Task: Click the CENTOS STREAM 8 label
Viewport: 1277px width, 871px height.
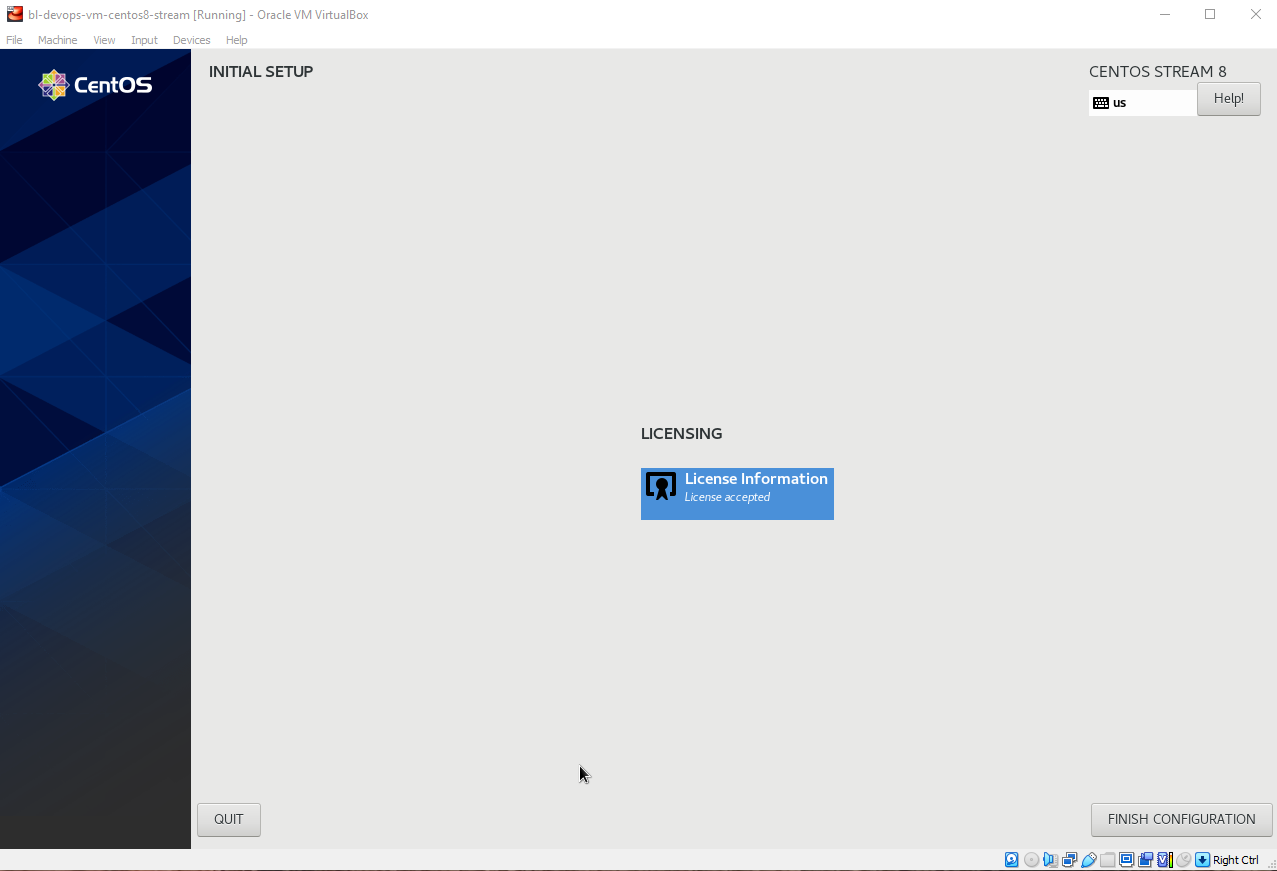Action: 1158,72
